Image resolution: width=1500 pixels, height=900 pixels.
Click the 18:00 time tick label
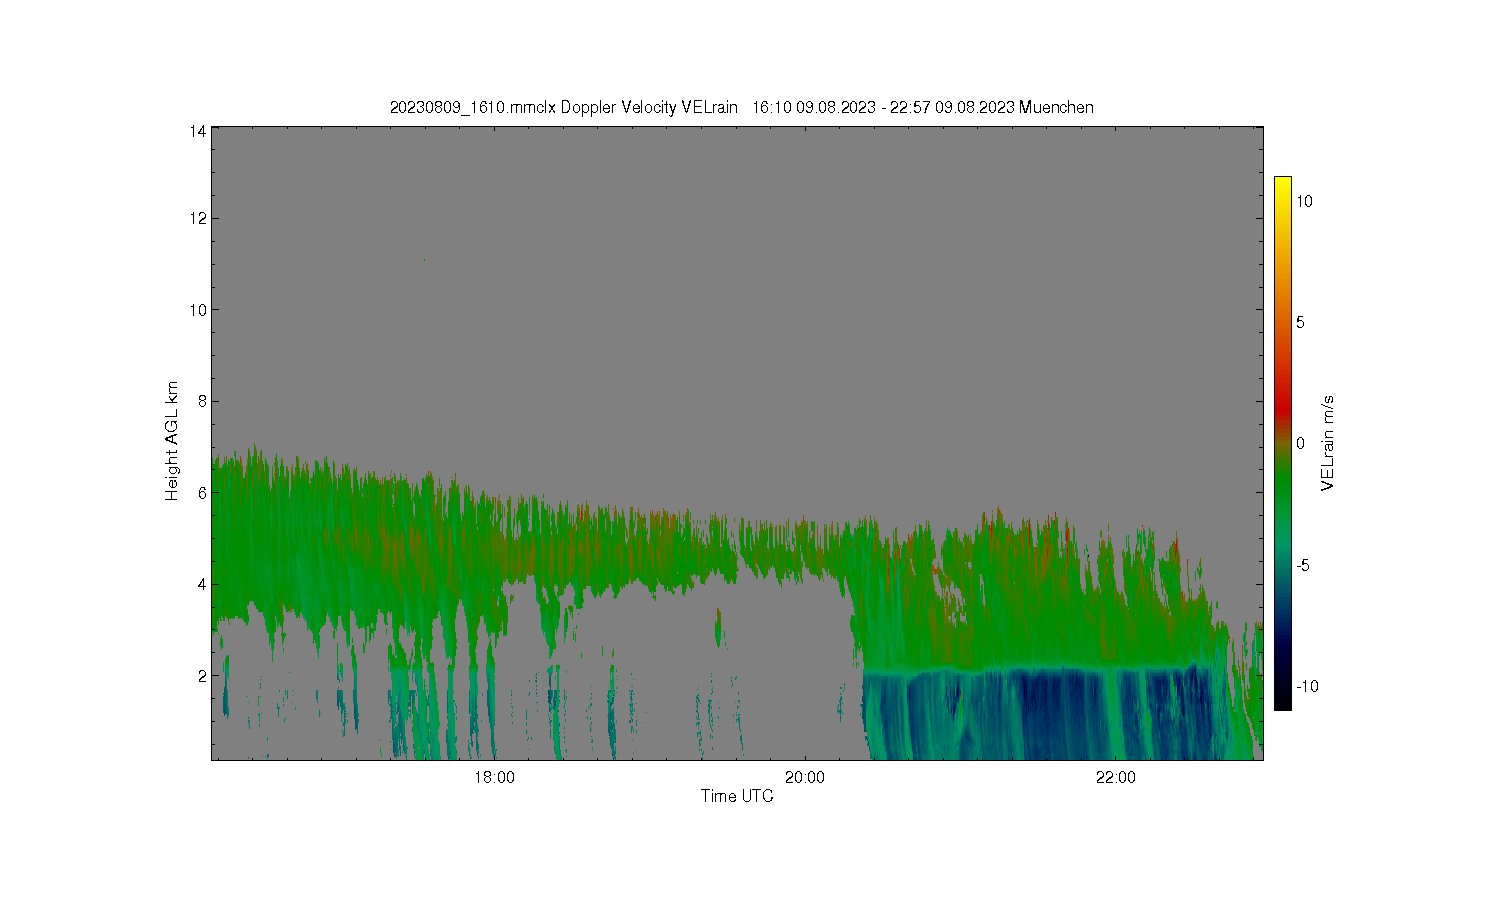494,778
